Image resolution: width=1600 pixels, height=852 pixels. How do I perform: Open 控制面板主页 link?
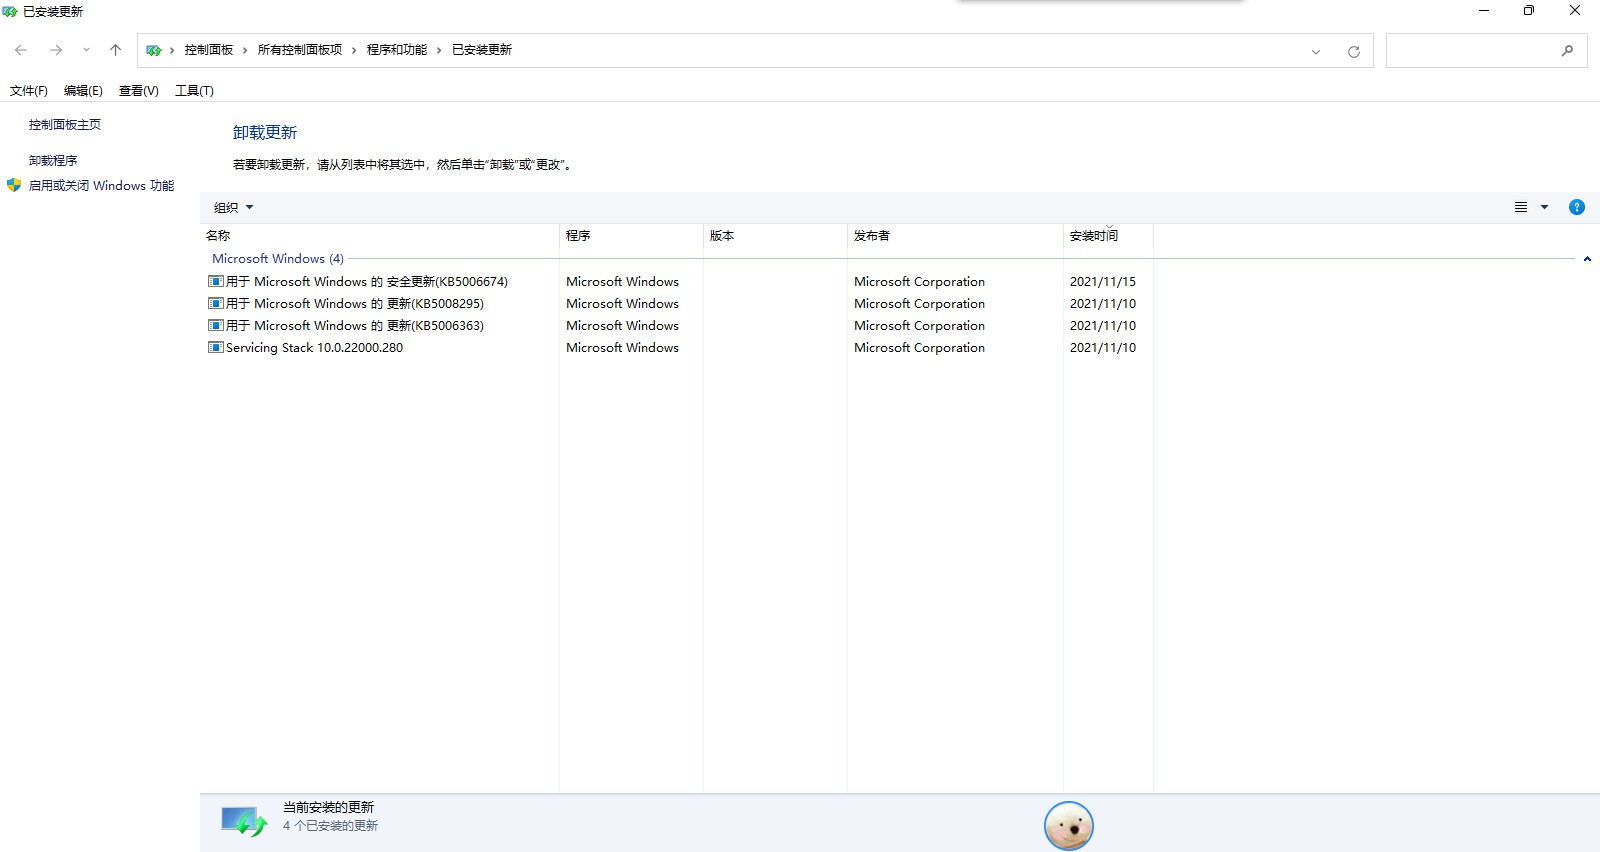pos(65,125)
